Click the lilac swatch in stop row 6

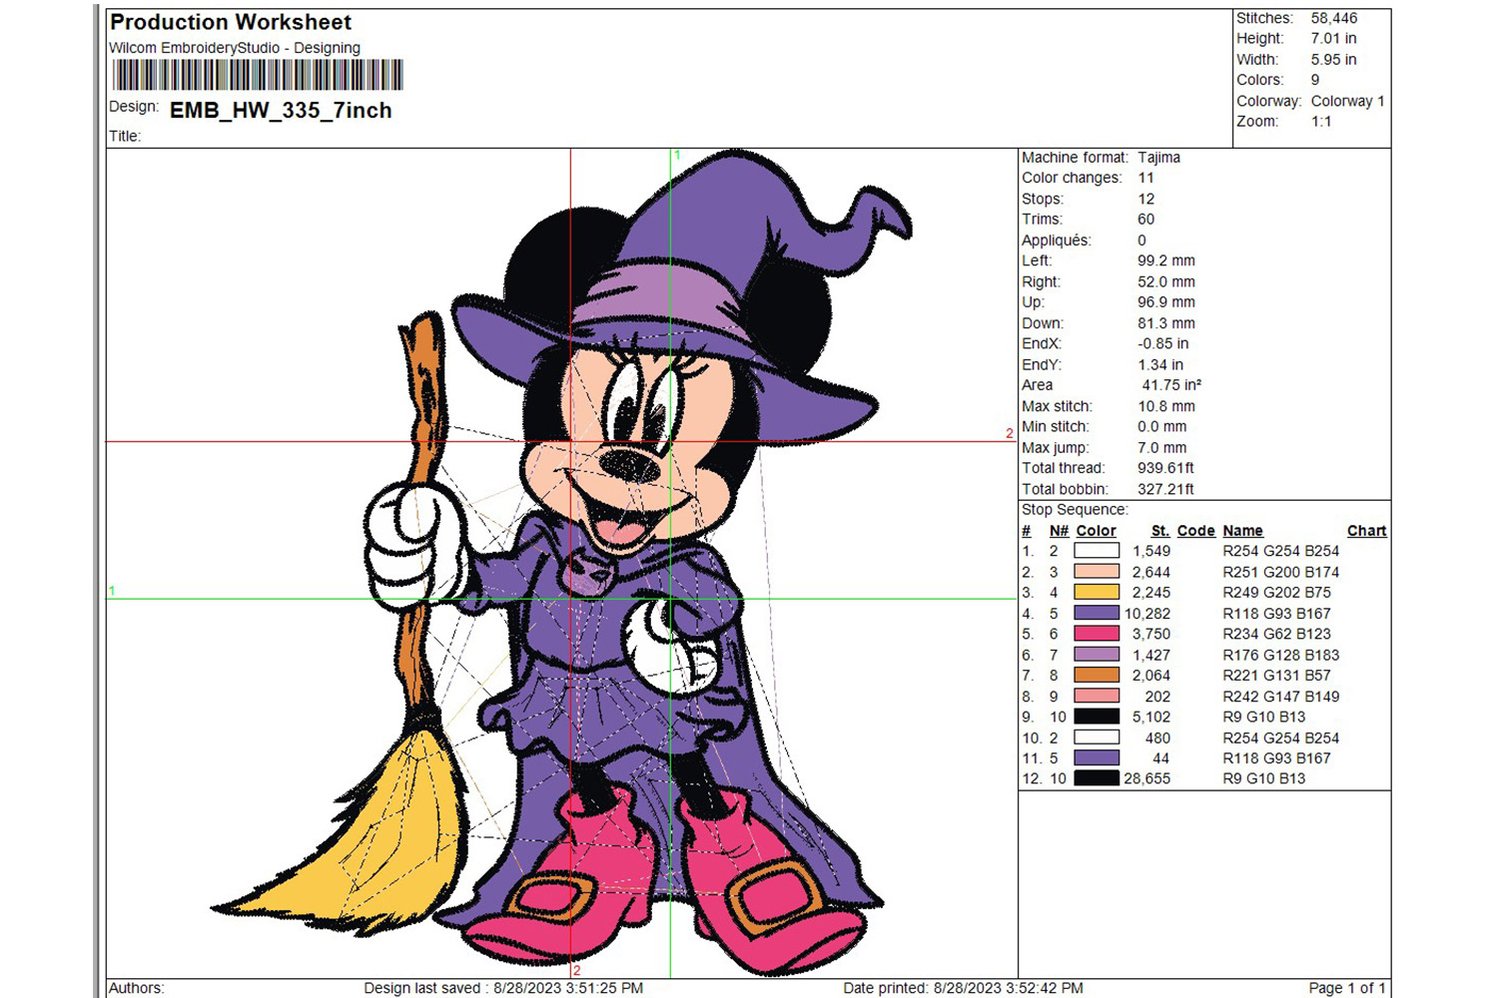pos(1096,655)
